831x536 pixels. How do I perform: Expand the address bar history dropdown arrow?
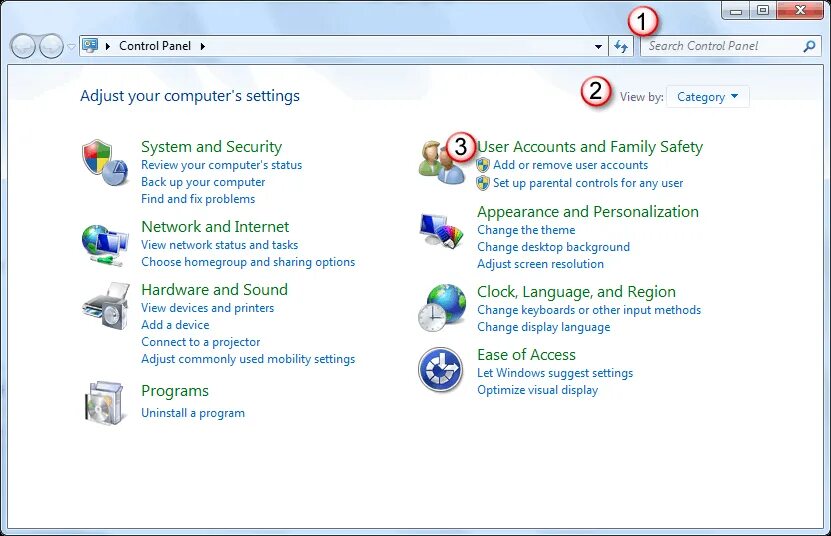coord(598,47)
